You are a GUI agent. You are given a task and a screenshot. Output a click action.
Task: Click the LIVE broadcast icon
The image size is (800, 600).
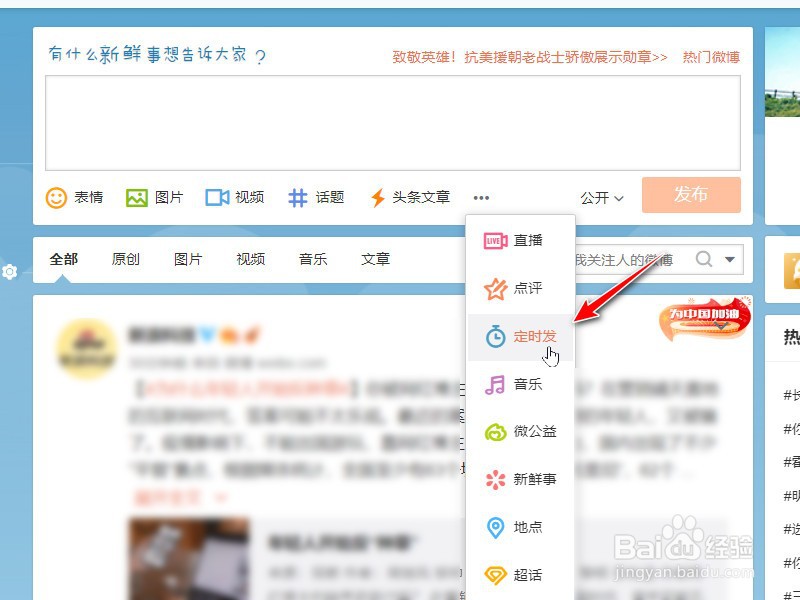495,240
